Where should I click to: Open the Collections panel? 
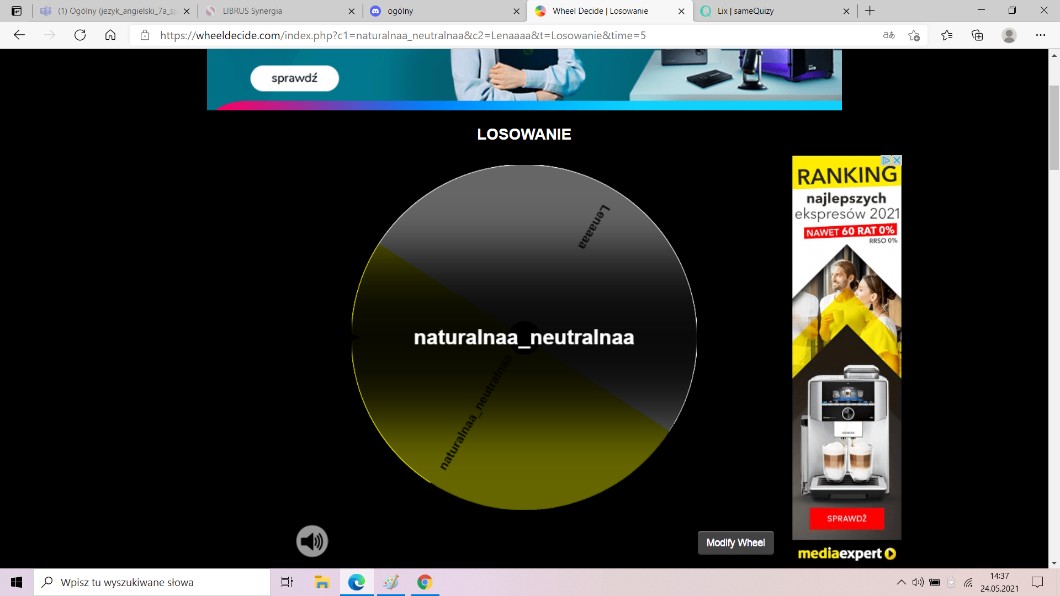(977, 35)
